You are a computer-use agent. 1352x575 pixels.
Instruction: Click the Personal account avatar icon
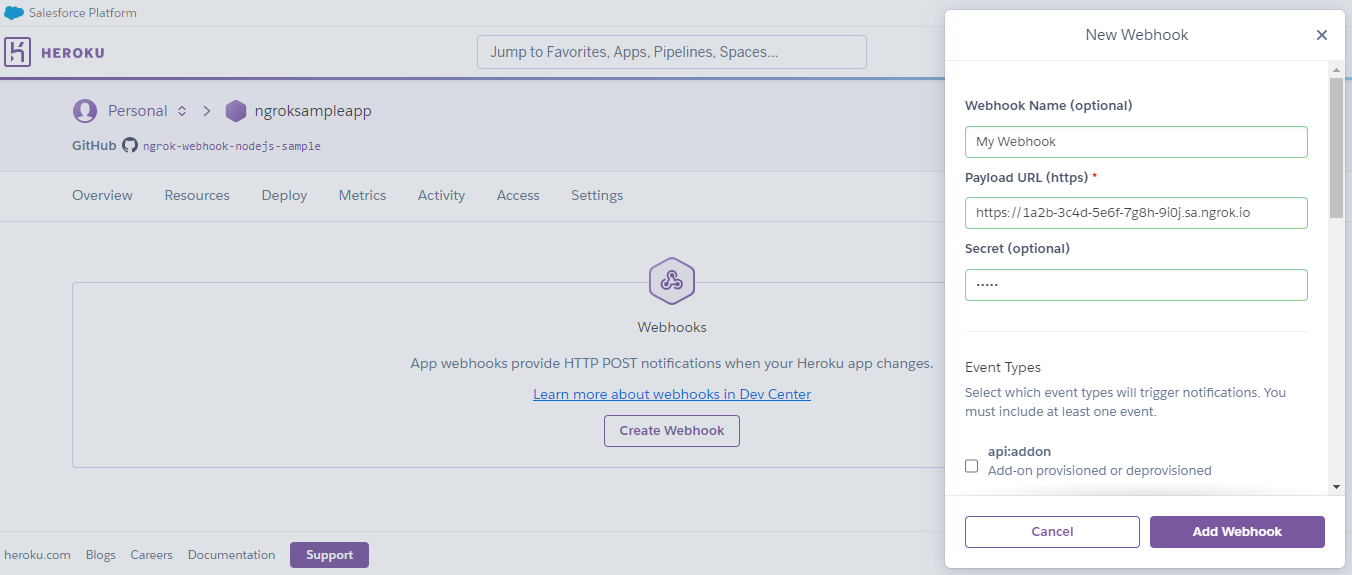coord(85,111)
